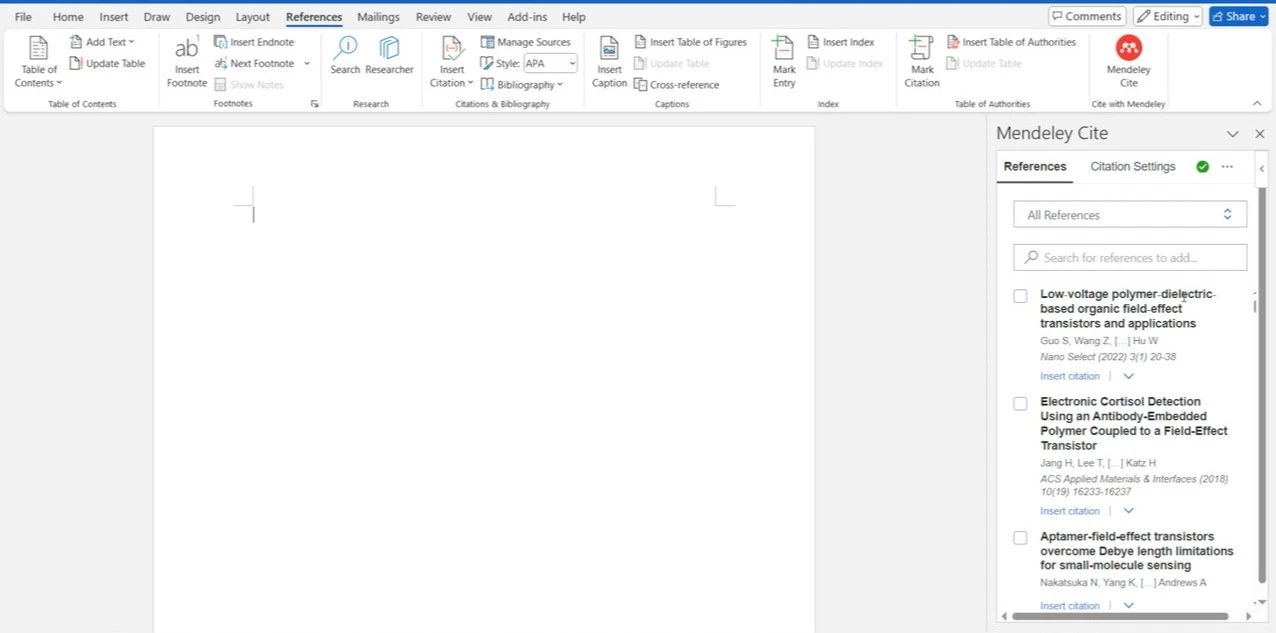Click the Mark Citation button
The image size is (1276, 633).
tap(922, 62)
